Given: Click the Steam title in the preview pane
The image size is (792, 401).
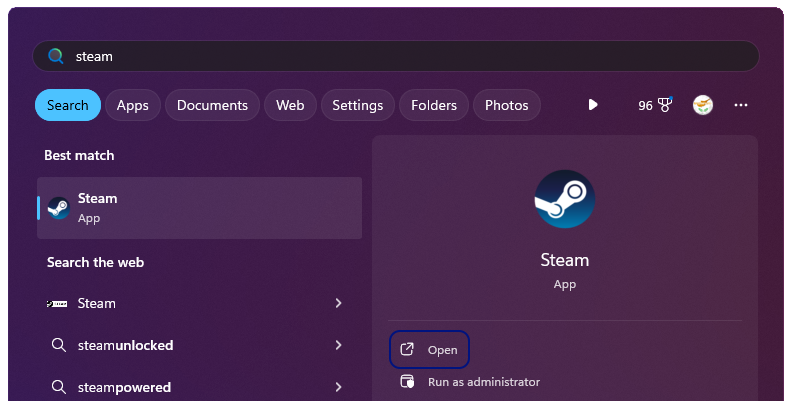Looking at the screenshot, I should [x=565, y=260].
